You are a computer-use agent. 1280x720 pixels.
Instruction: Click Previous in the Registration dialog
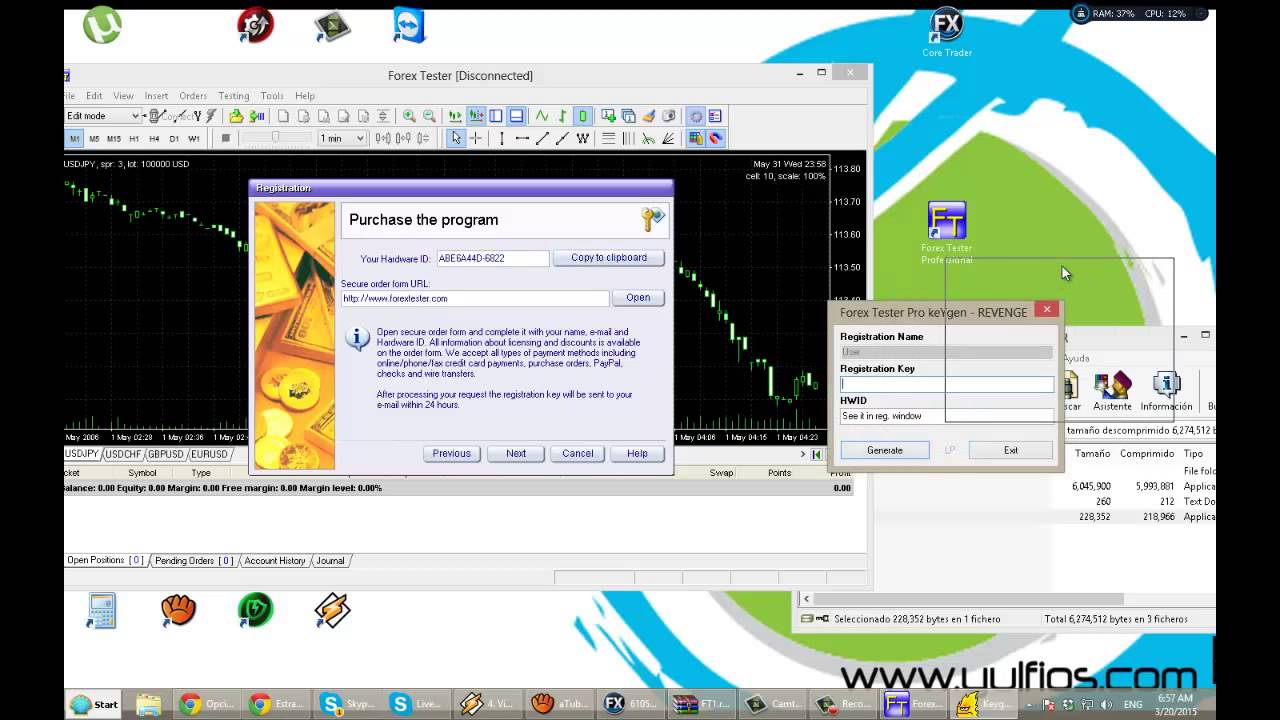pos(451,454)
